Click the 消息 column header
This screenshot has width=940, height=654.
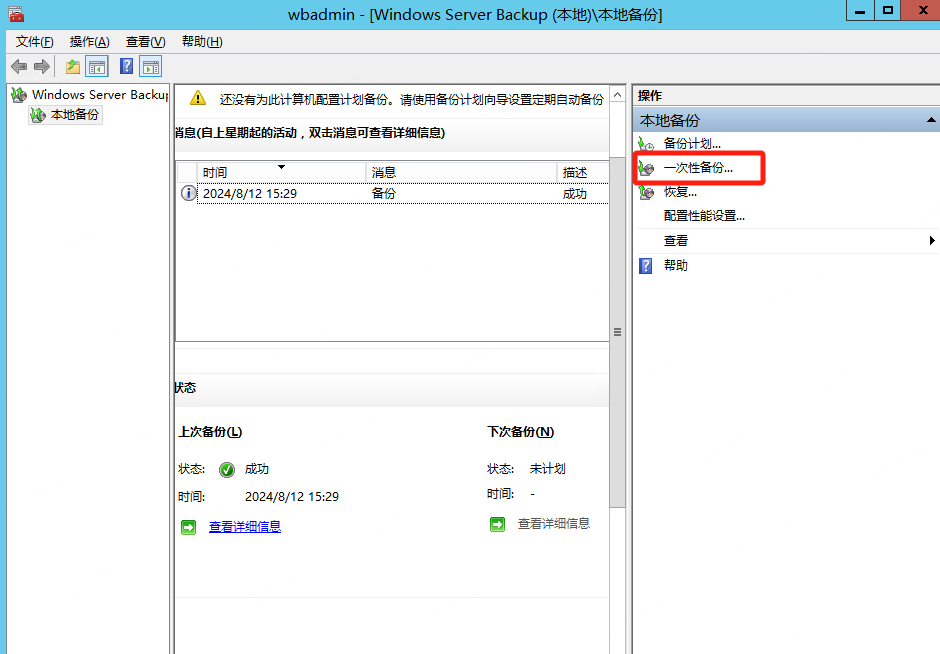tap(461, 173)
